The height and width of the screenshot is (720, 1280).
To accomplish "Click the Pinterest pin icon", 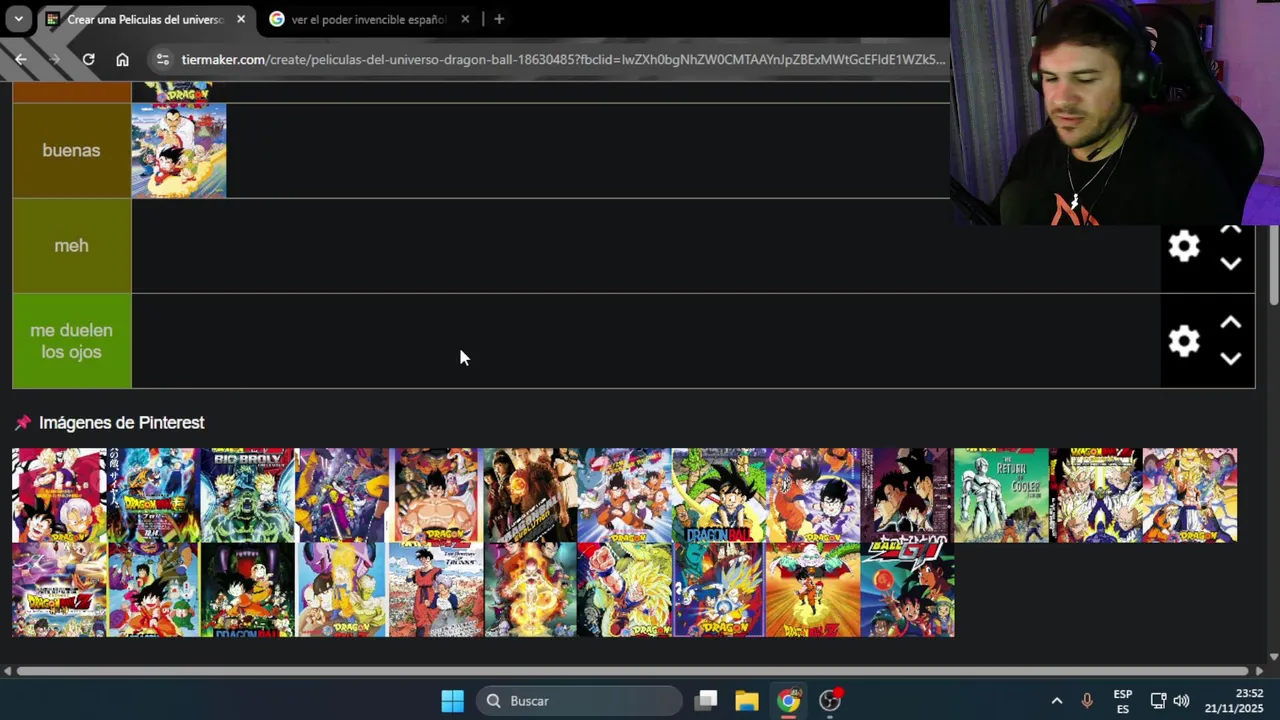I will (23, 423).
